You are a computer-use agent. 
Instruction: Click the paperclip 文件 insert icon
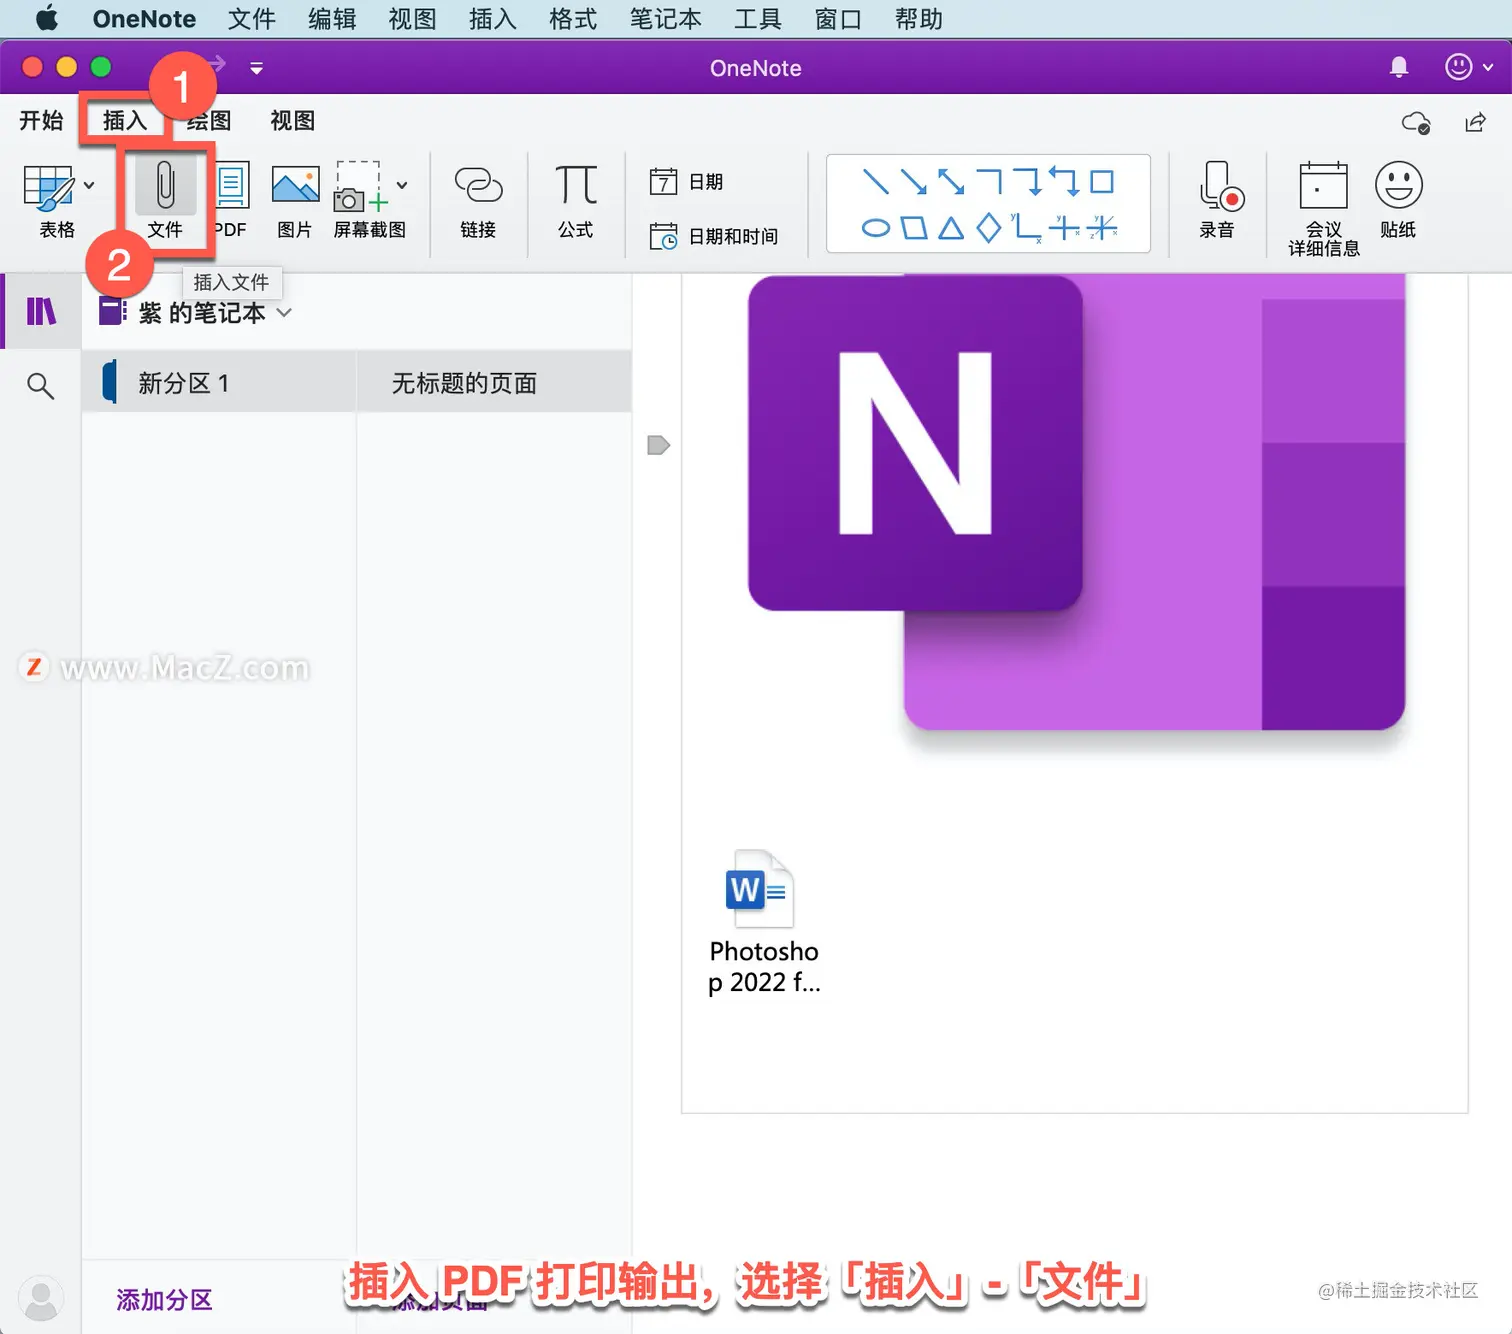pos(165,186)
